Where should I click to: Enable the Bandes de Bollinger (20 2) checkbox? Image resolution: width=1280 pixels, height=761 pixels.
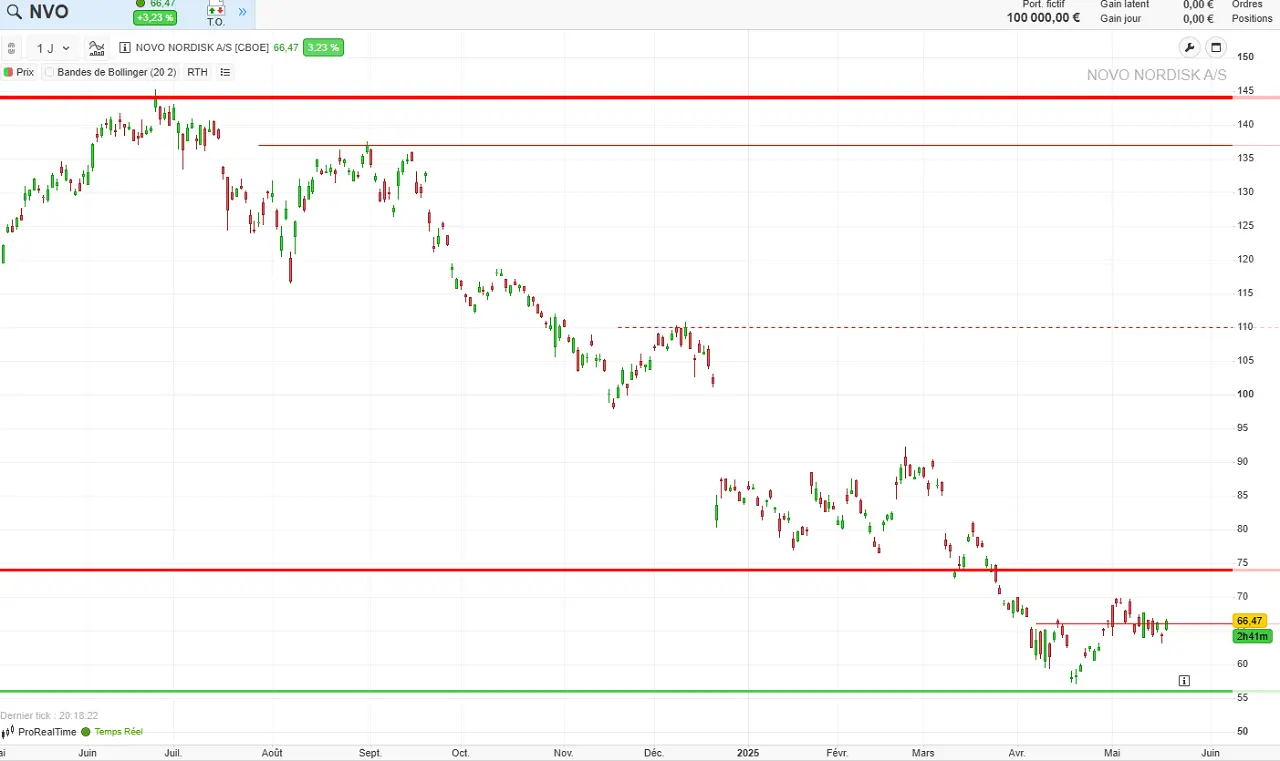coord(49,72)
